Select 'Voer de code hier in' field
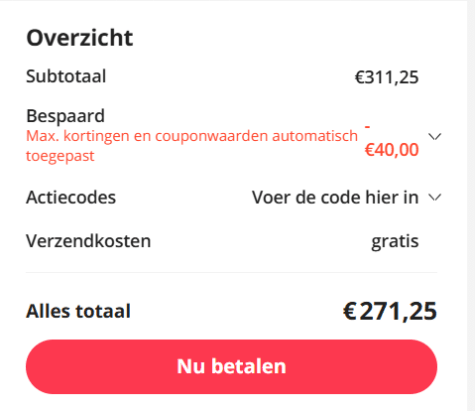The height and width of the screenshot is (411, 475). coord(335,197)
